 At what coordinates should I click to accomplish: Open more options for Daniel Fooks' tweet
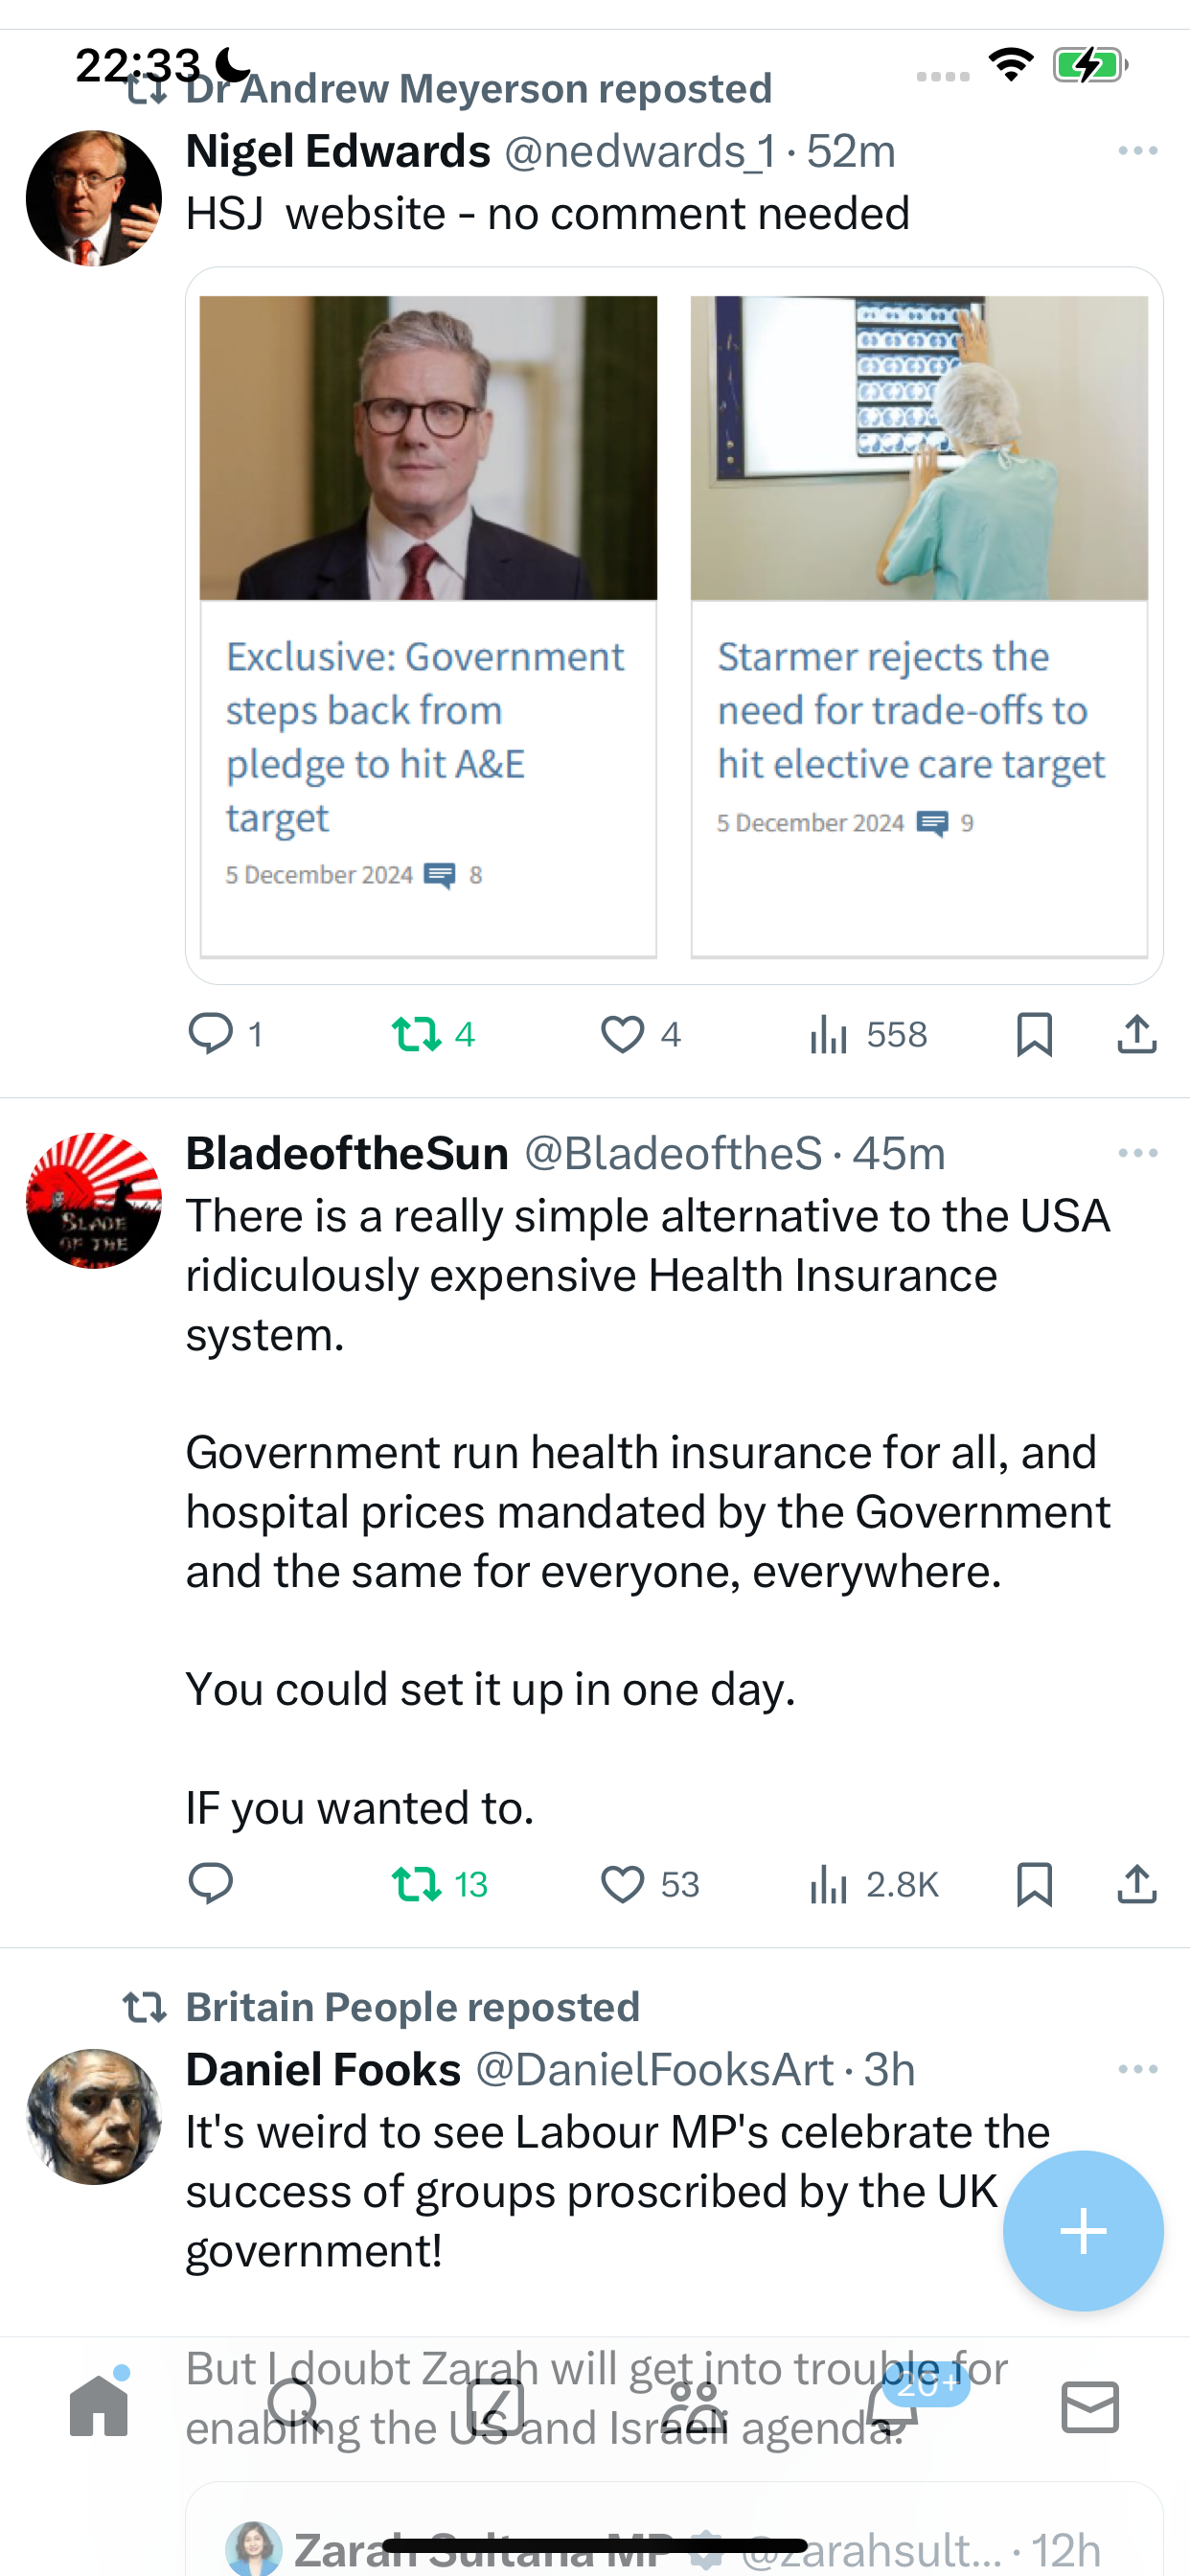[1138, 2069]
